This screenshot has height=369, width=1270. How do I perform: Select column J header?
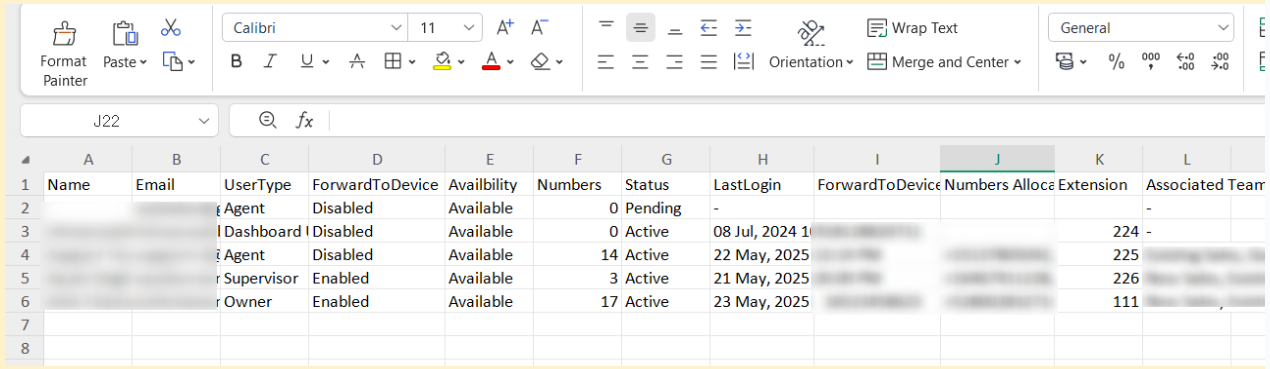tap(997, 159)
